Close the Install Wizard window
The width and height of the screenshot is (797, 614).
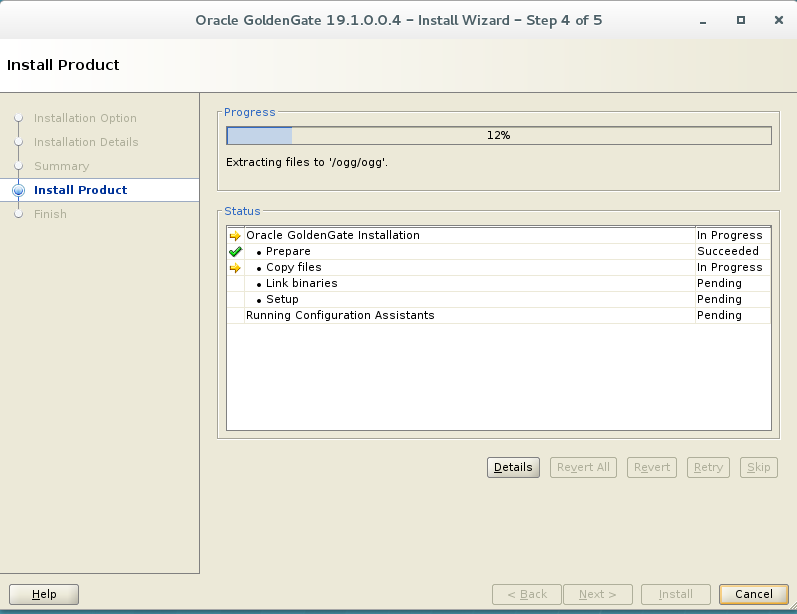point(779,20)
